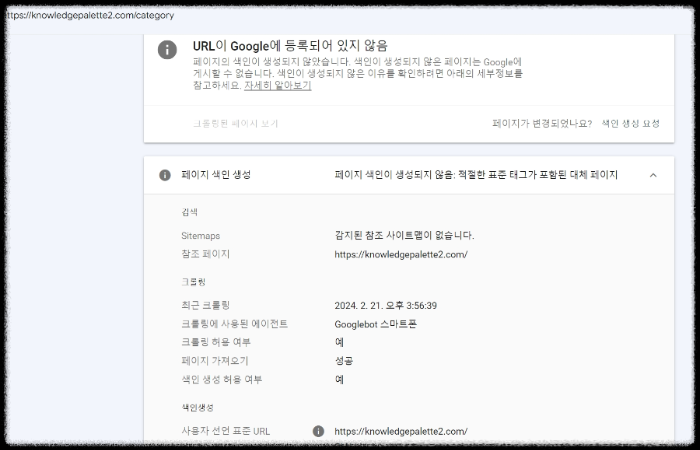700x450 pixels.
Task: Click the 색인 생성 허용 여부 label
Action: click(221, 379)
